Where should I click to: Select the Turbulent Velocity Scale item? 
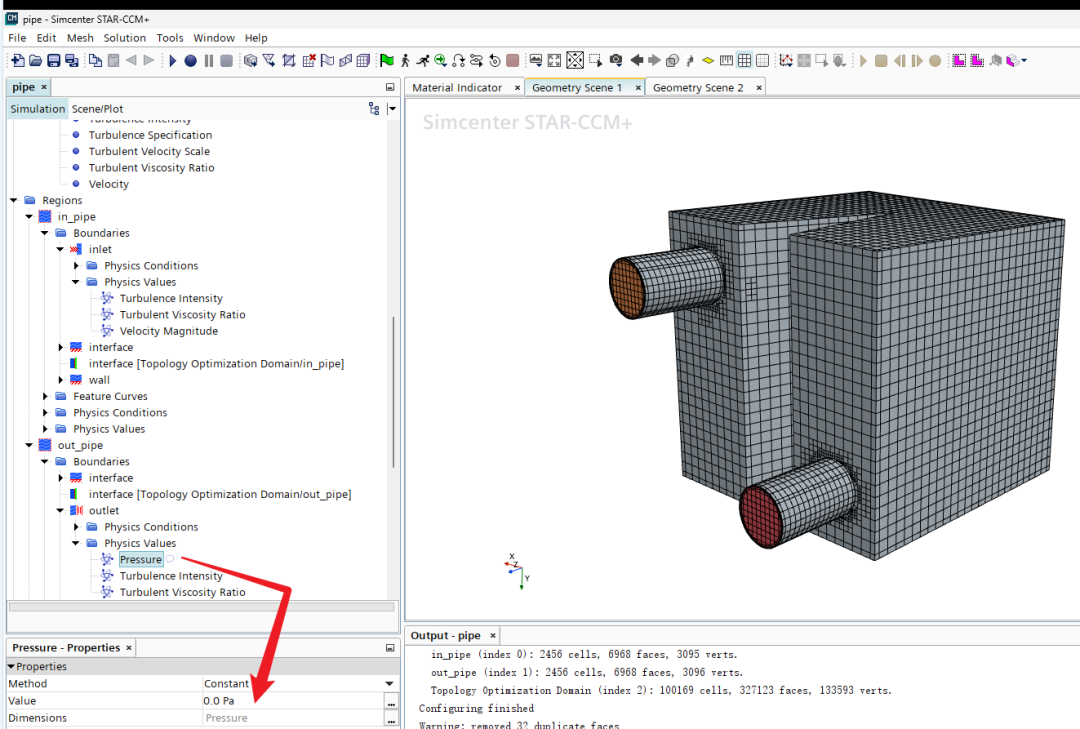click(x=149, y=152)
